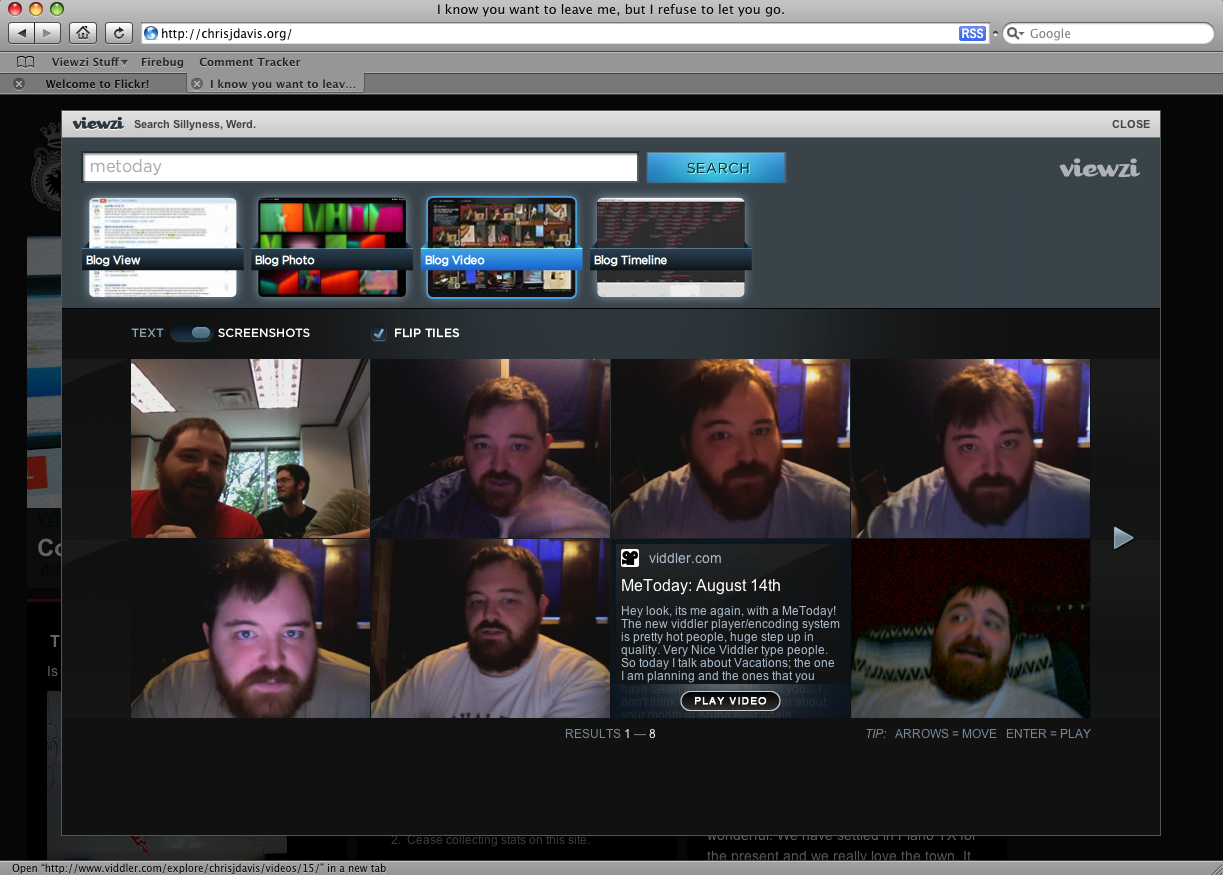Switch to the 'Welcome to Flickr!' tab
Viewport: 1223px width, 875px height.
coord(97,84)
